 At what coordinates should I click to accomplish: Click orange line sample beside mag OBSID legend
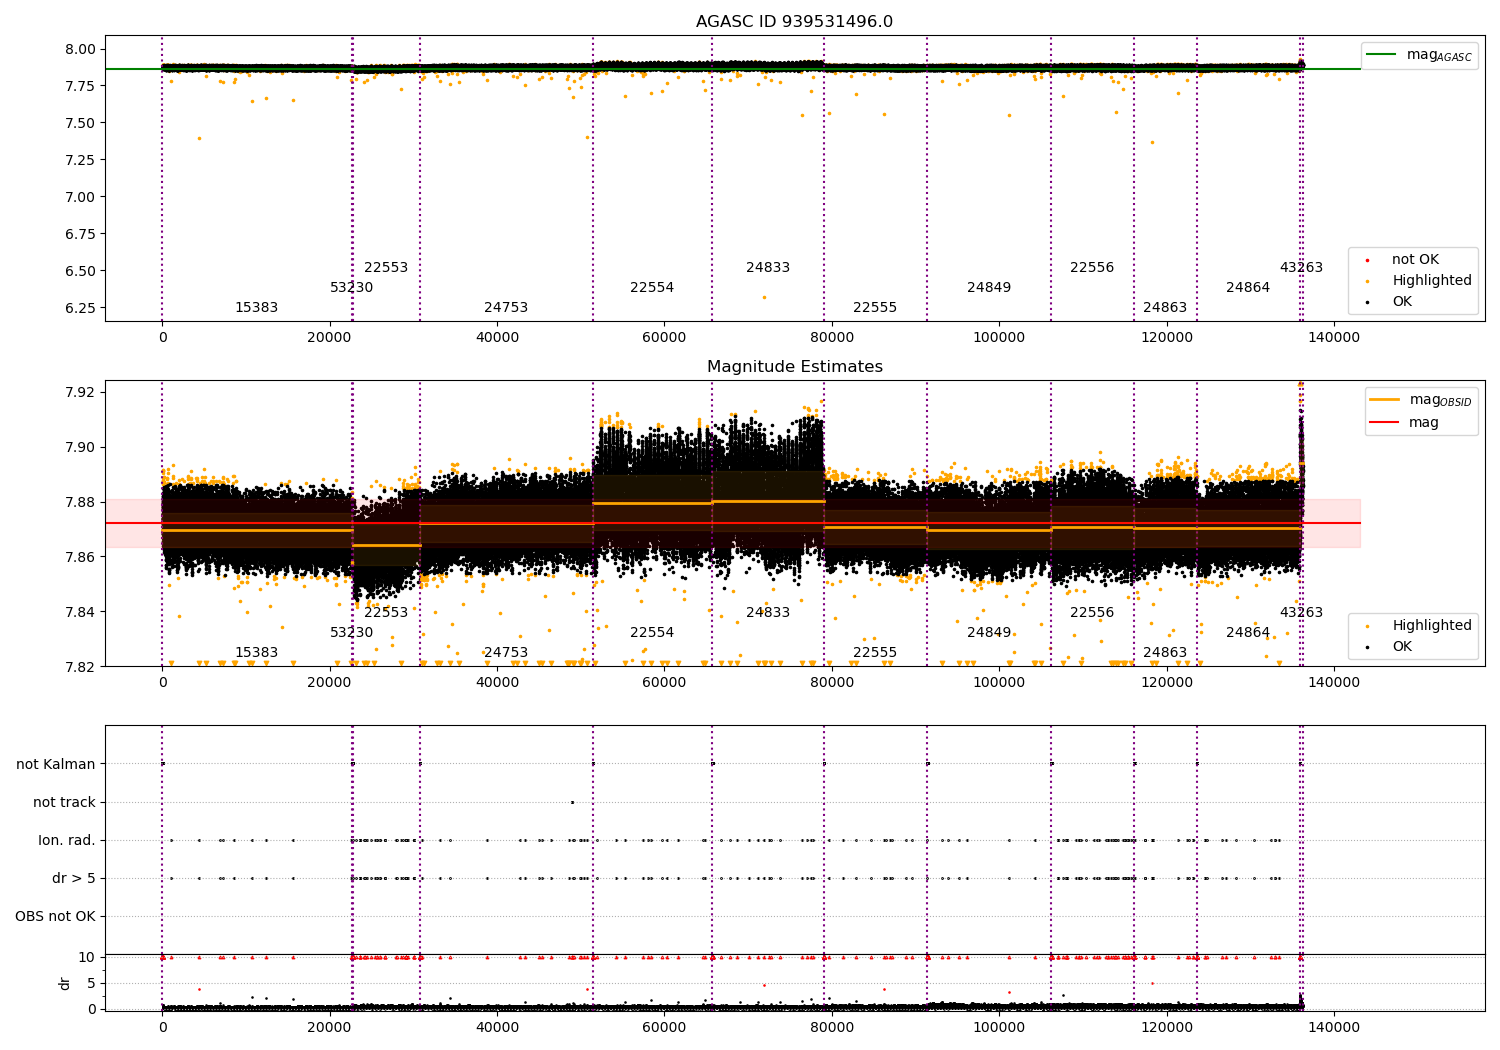click(x=1384, y=400)
